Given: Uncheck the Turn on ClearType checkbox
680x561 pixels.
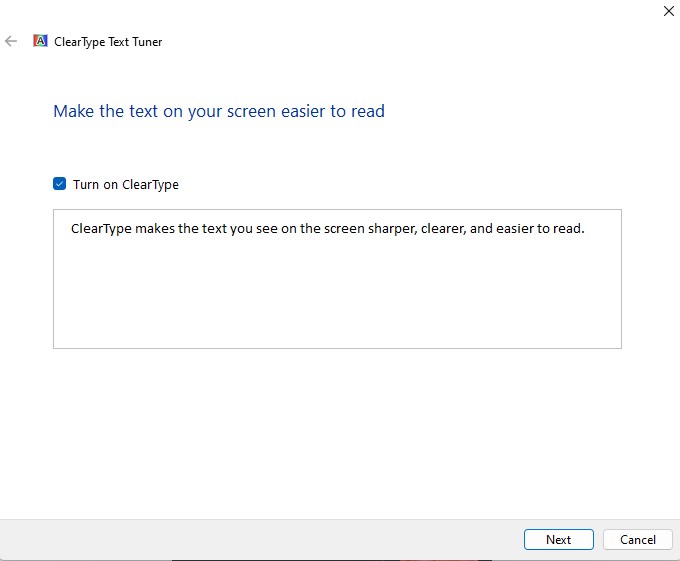Looking at the screenshot, I should point(59,184).
